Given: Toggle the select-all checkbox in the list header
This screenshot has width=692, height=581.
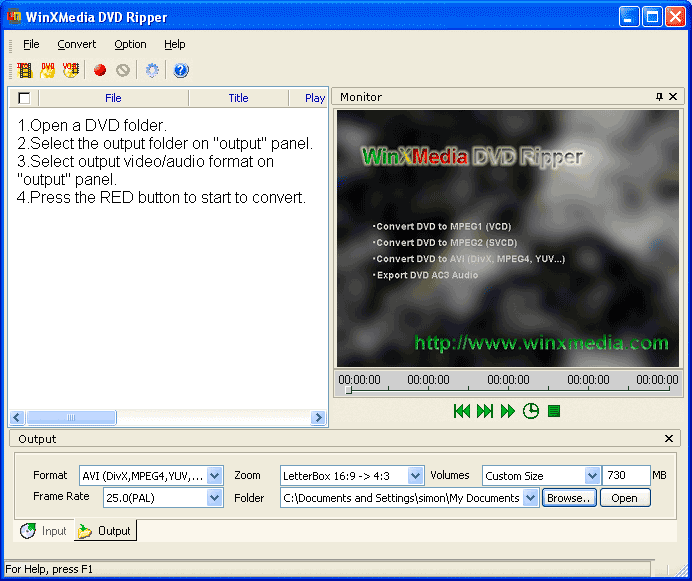Looking at the screenshot, I should point(24,98).
